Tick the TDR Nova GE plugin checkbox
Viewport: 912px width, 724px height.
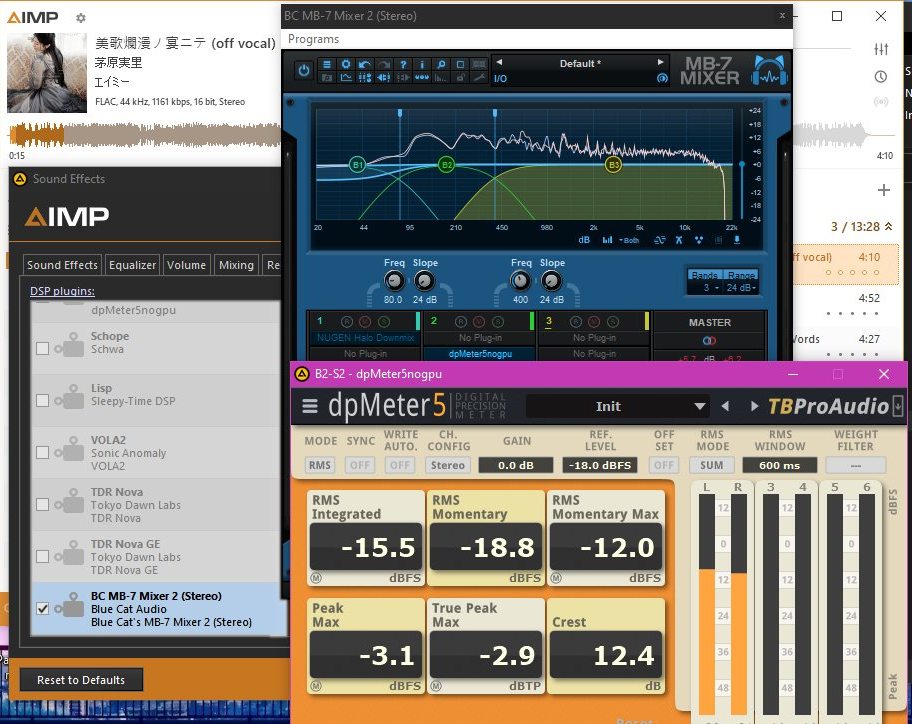pyautogui.click(x=42, y=557)
